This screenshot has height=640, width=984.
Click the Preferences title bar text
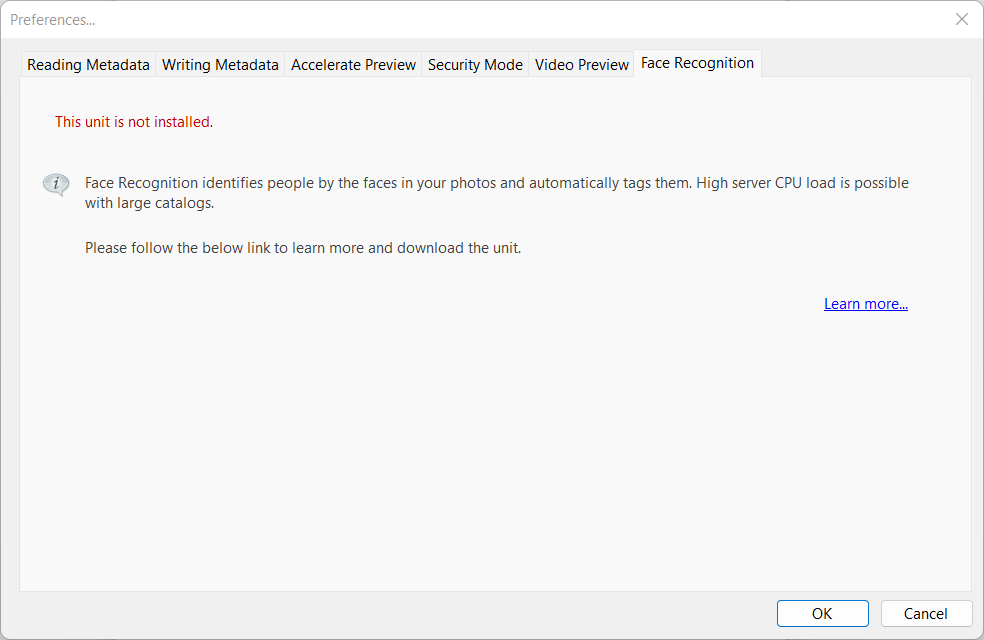[53, 20]
